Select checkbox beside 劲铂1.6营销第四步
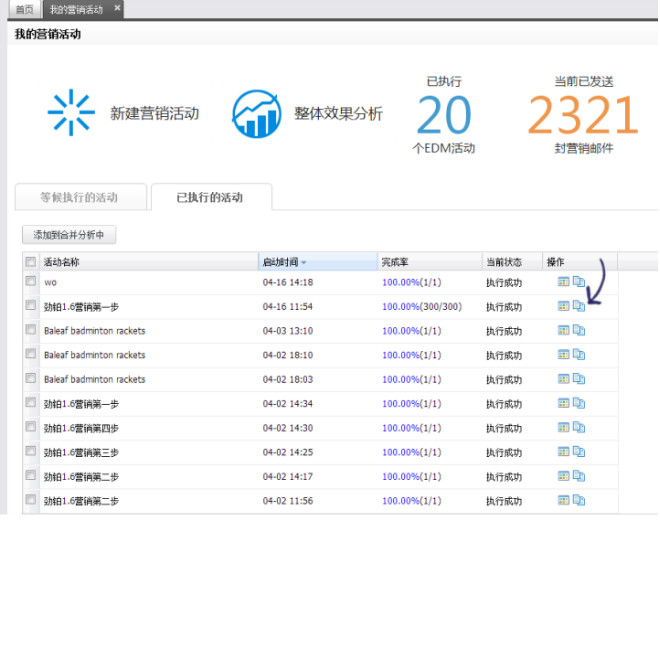Image resolution: width=660 pixels, height=660 pixels. coord(31,427)
